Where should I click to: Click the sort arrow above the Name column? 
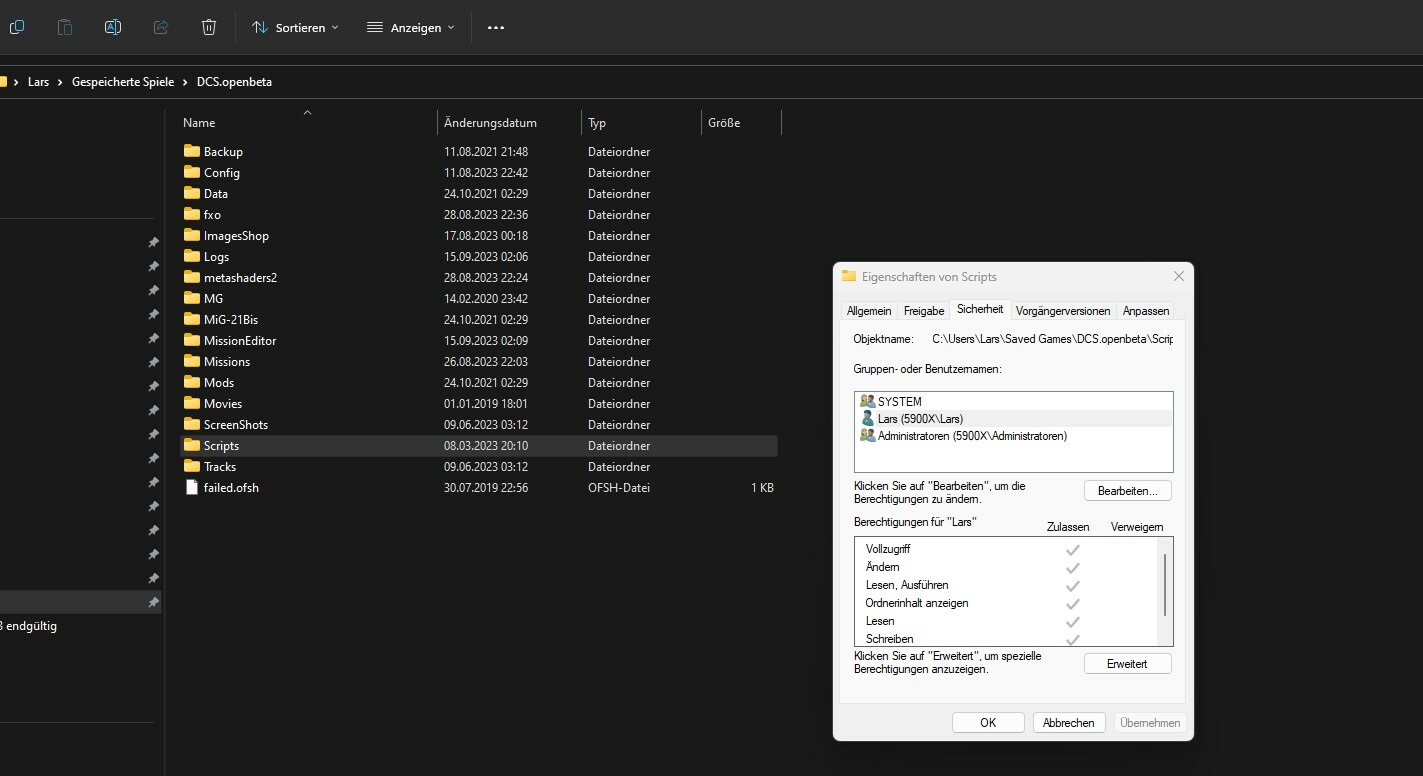coord(307,112)
